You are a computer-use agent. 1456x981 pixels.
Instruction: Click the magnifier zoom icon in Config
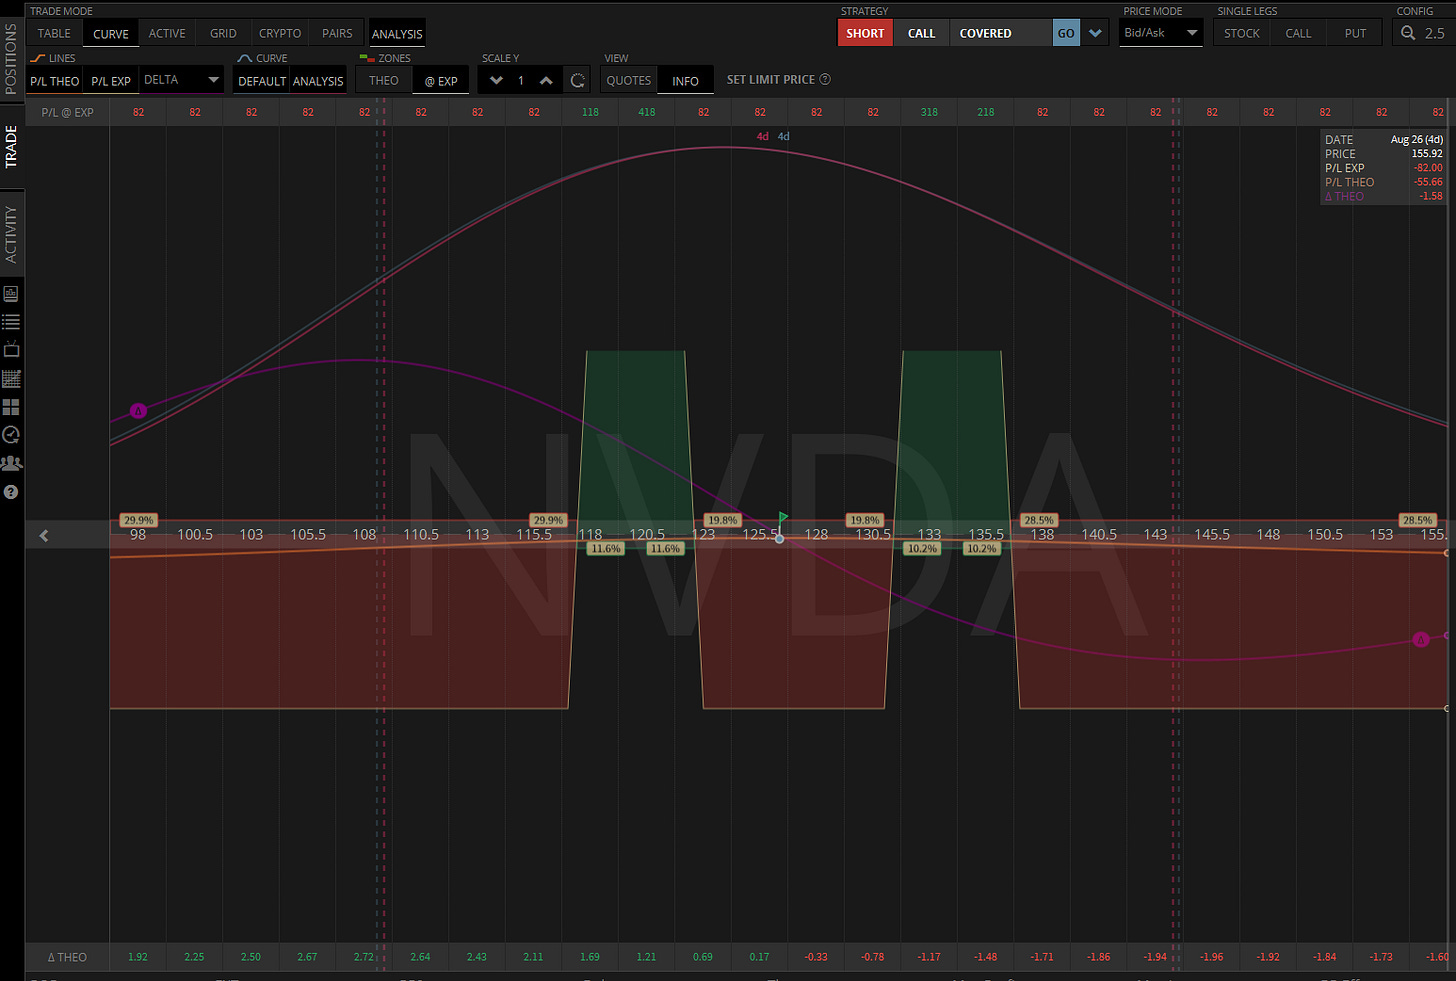pyautogui.click(x=1408, y=33)
